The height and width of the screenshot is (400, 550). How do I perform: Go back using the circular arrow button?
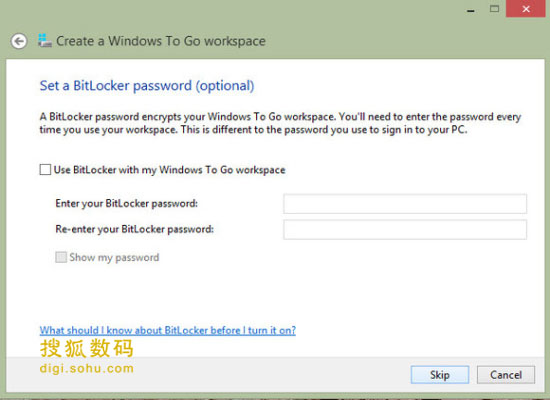coord(19,41)
